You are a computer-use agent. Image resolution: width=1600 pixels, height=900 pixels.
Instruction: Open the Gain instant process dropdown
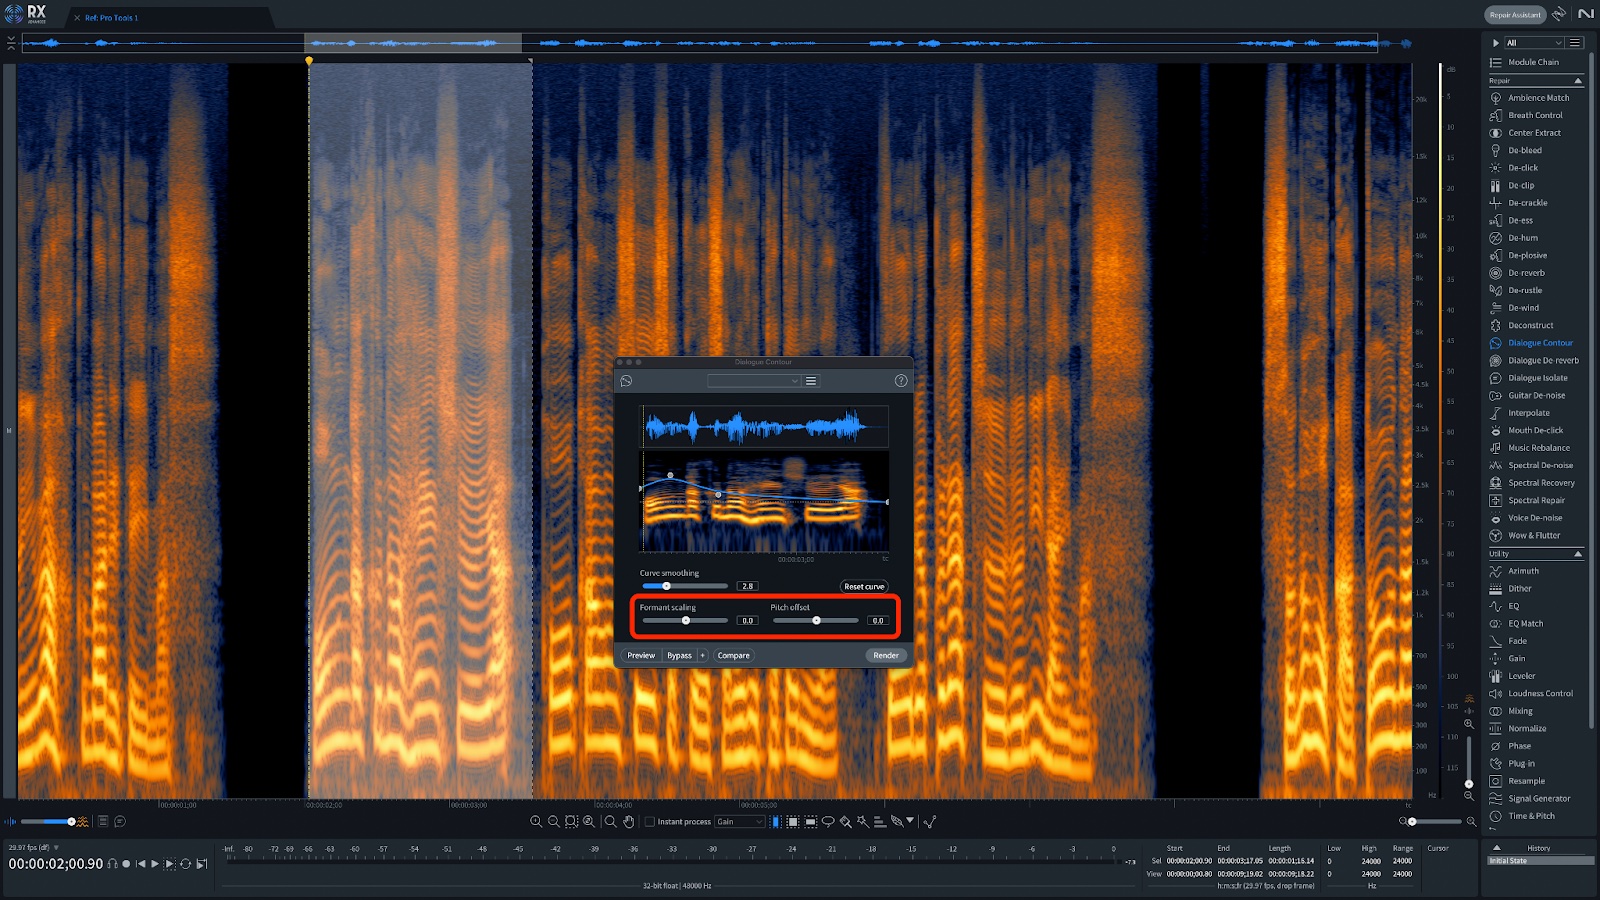point(739,822)
